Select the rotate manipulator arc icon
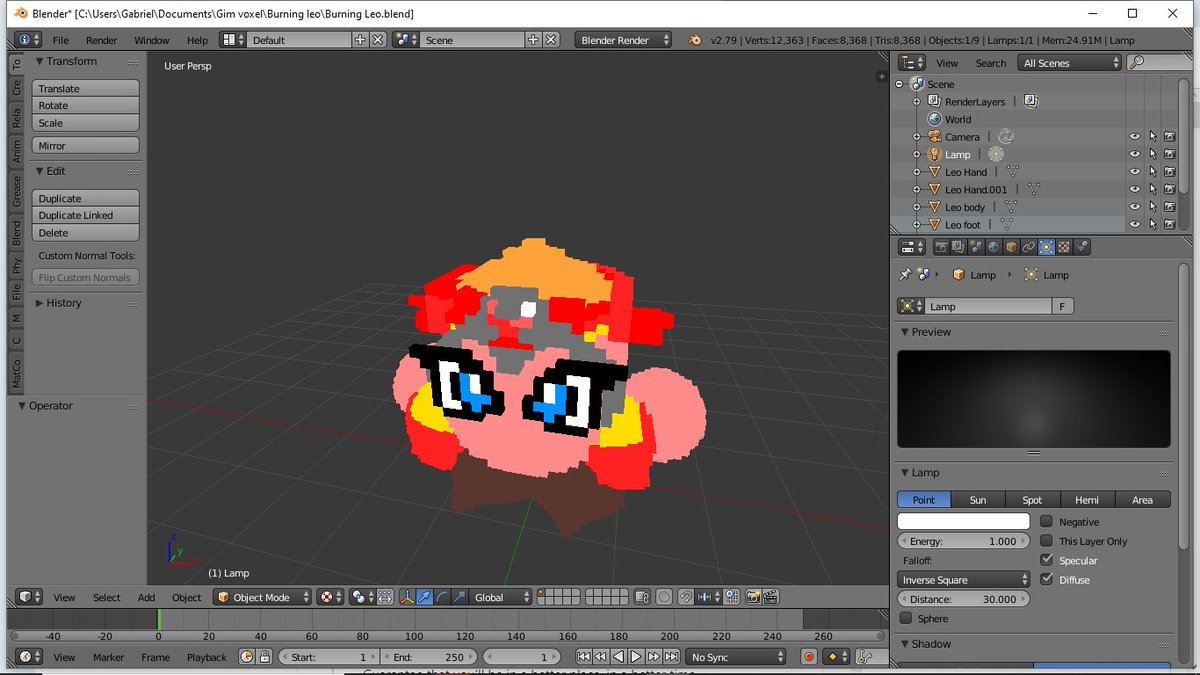 pos(442,597)
